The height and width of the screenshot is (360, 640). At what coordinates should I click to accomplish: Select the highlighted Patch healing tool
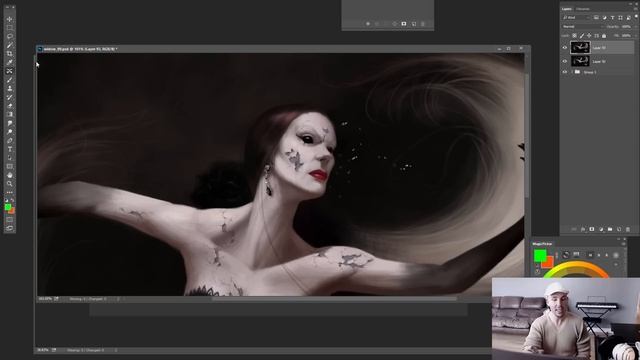9,71
